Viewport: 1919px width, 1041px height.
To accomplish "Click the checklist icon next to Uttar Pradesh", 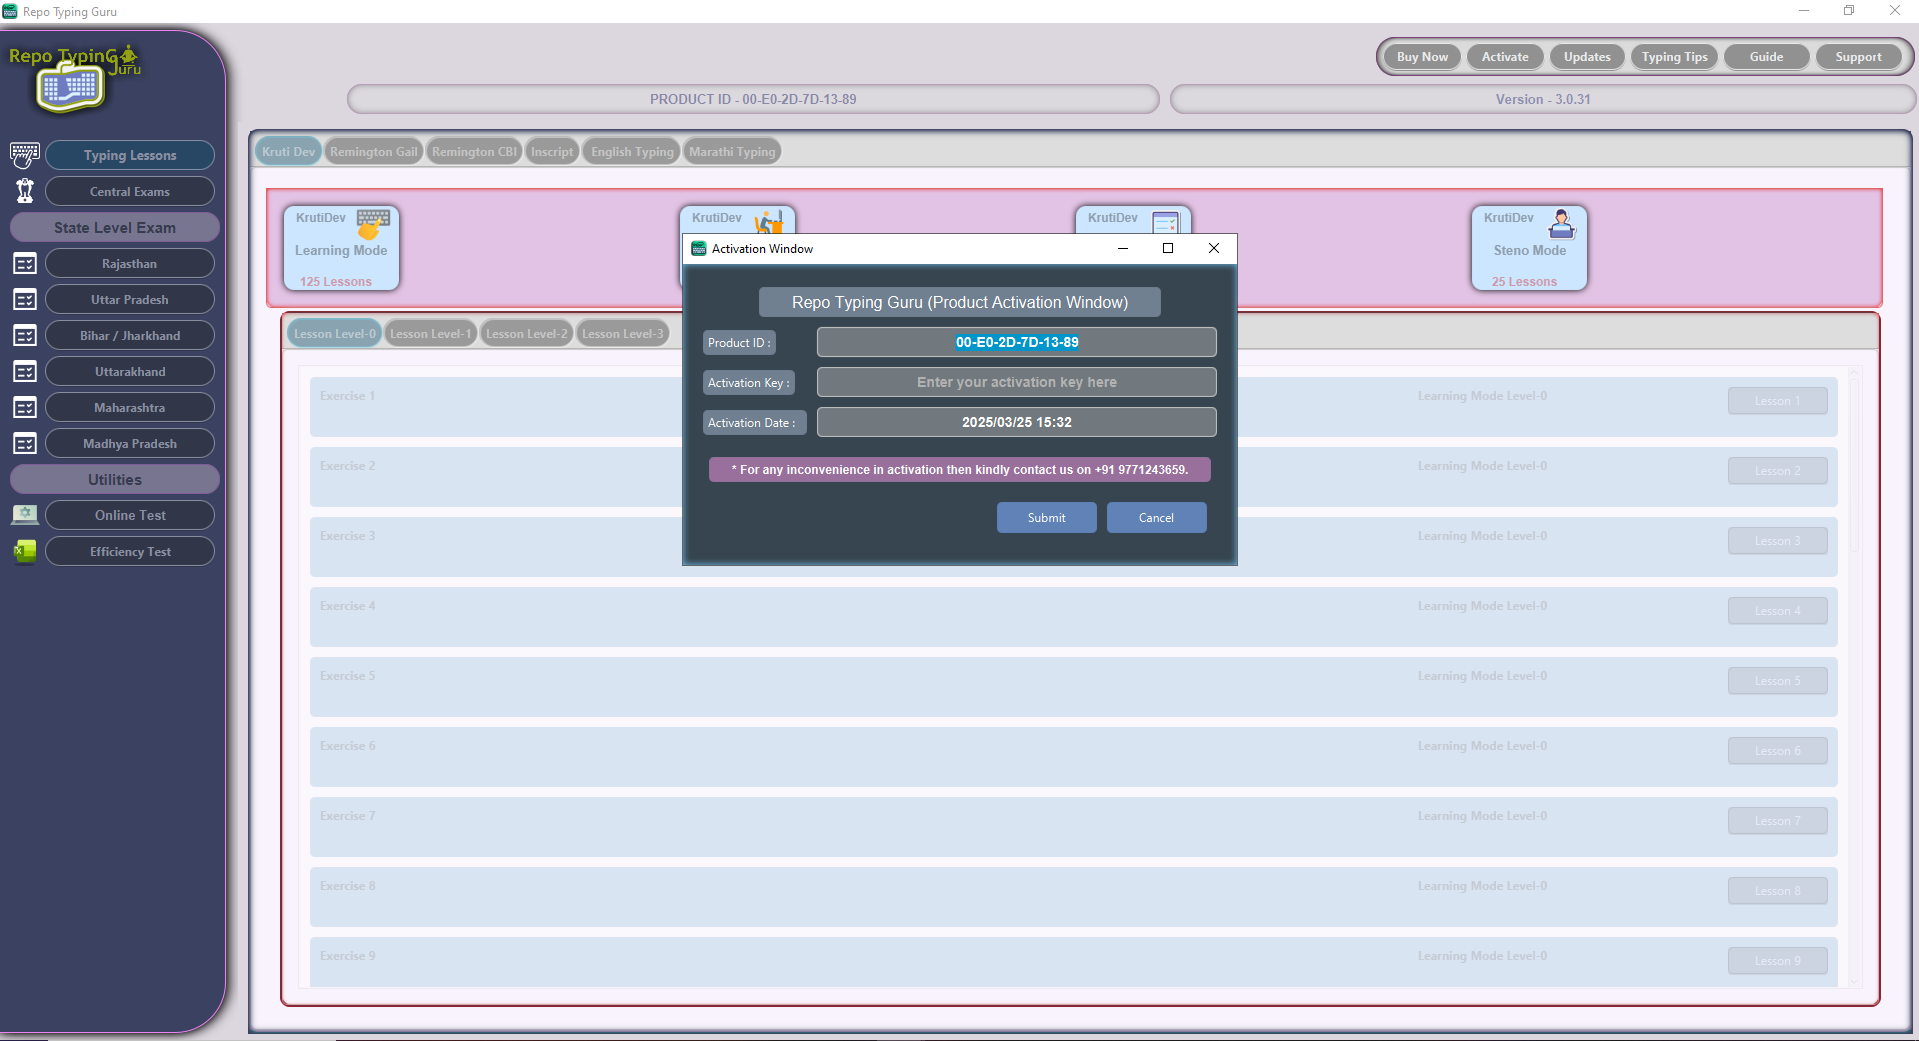I will pos(25,300).
